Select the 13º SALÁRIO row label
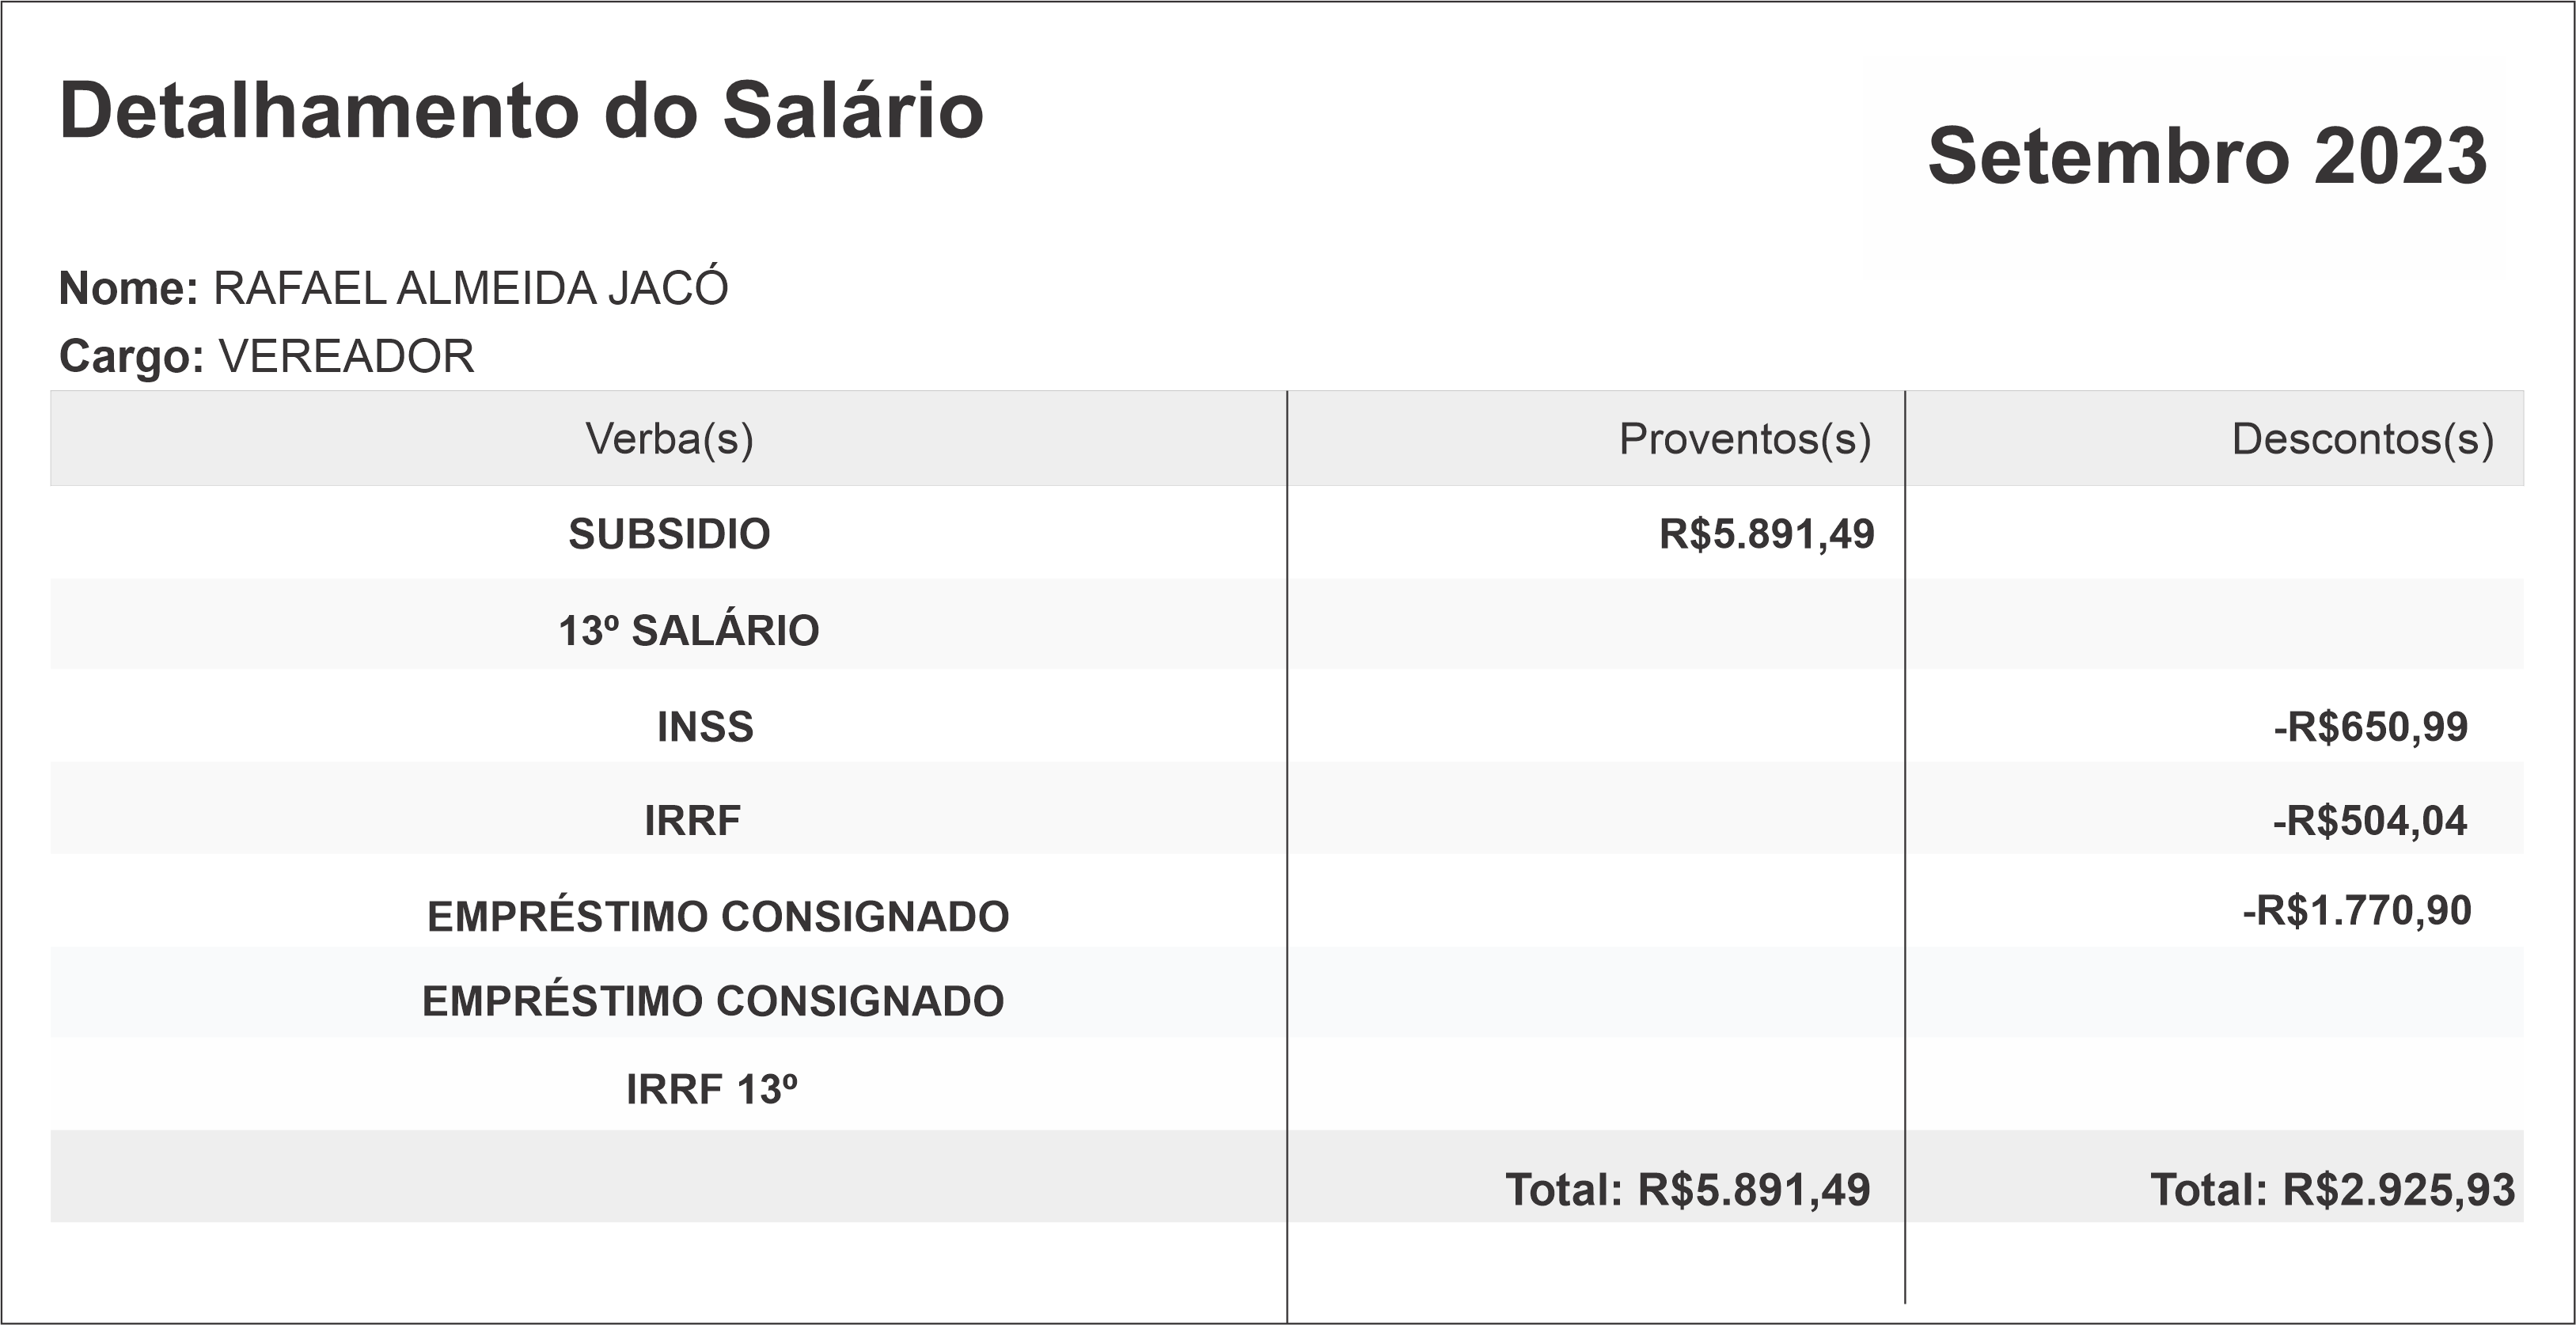 pyautogui.click(x=688, y=631)
